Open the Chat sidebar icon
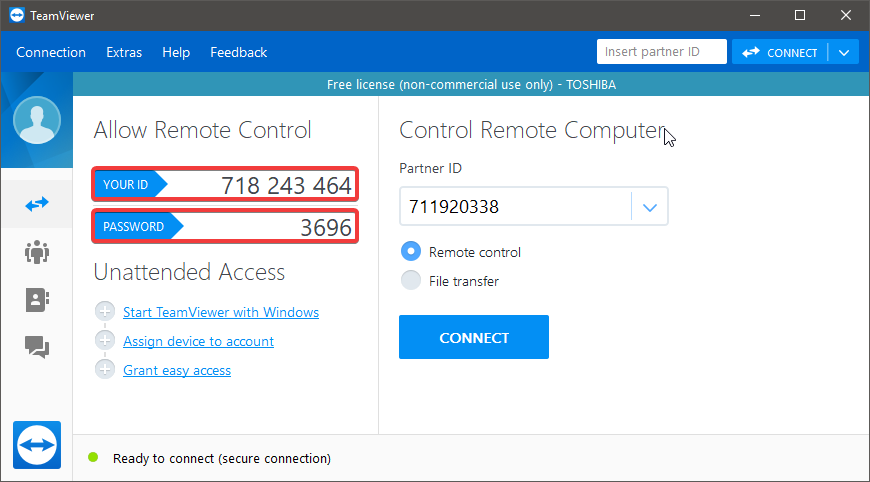The height and width of the screenshot is (482, 870). [37, 347]
